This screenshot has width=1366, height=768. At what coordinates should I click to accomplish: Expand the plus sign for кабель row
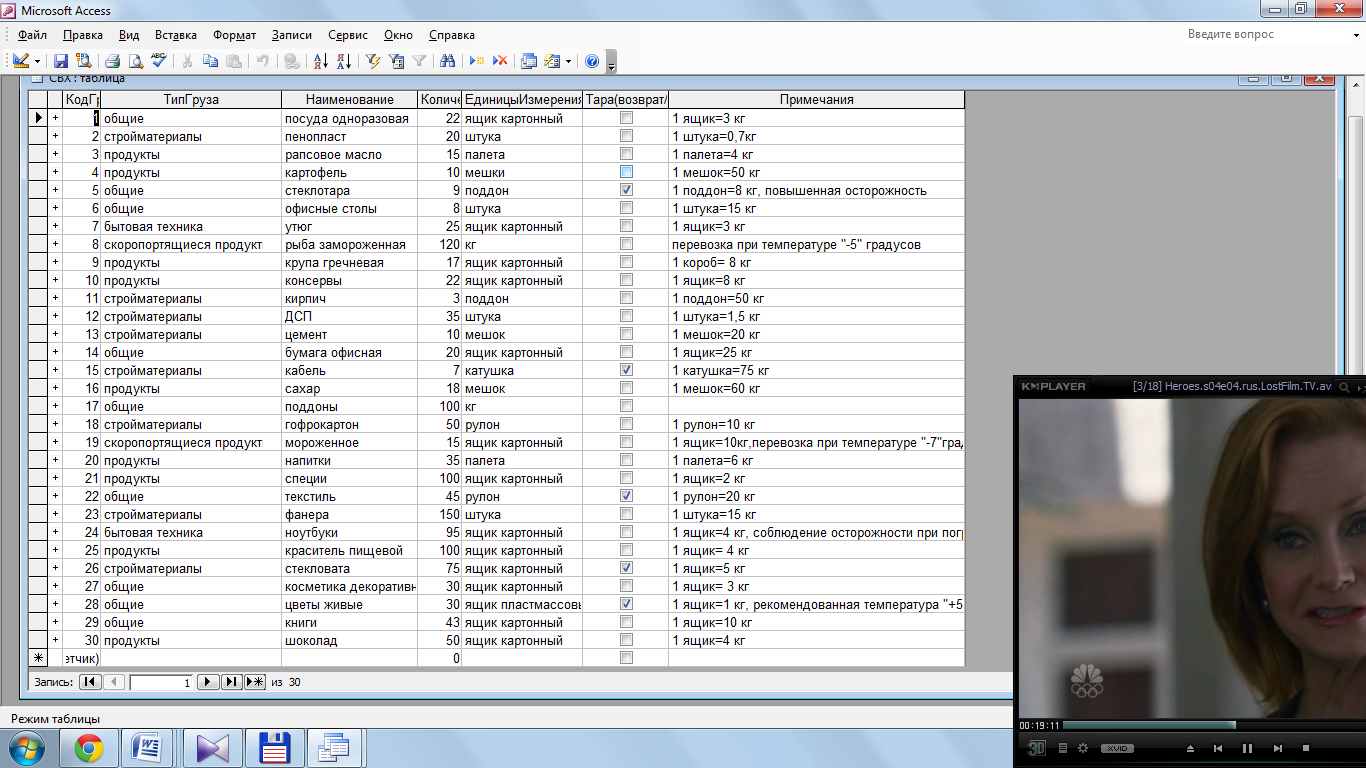[x=55, y=370]
